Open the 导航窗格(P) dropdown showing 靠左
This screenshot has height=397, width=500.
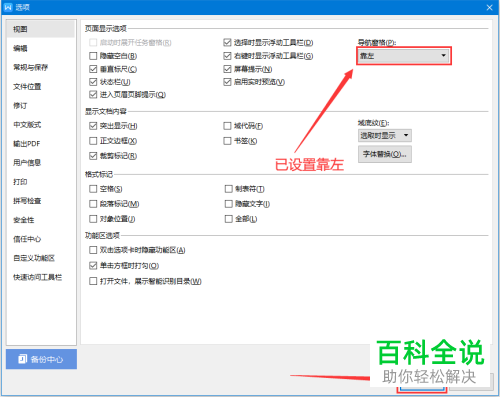tap(404, 56)
